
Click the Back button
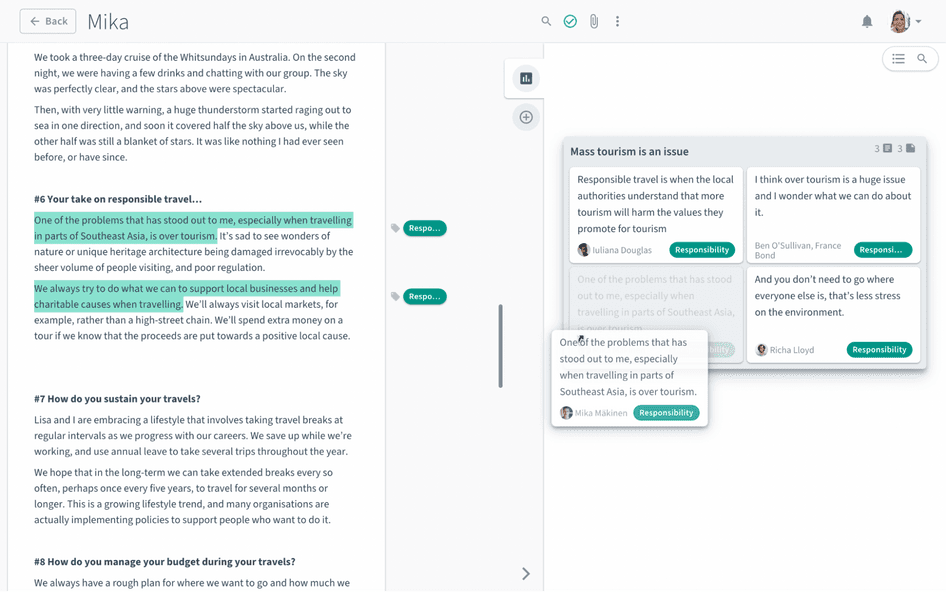pos(47,20)
